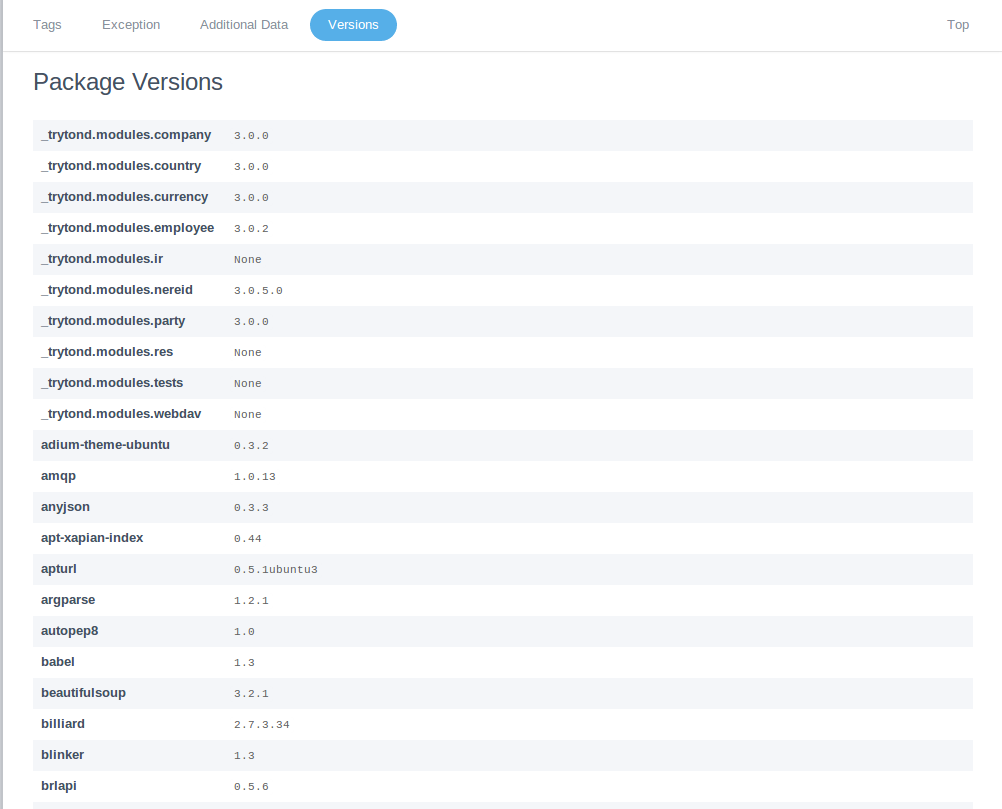
Task: Click the 1.0 version value
Action: [244, 632]
